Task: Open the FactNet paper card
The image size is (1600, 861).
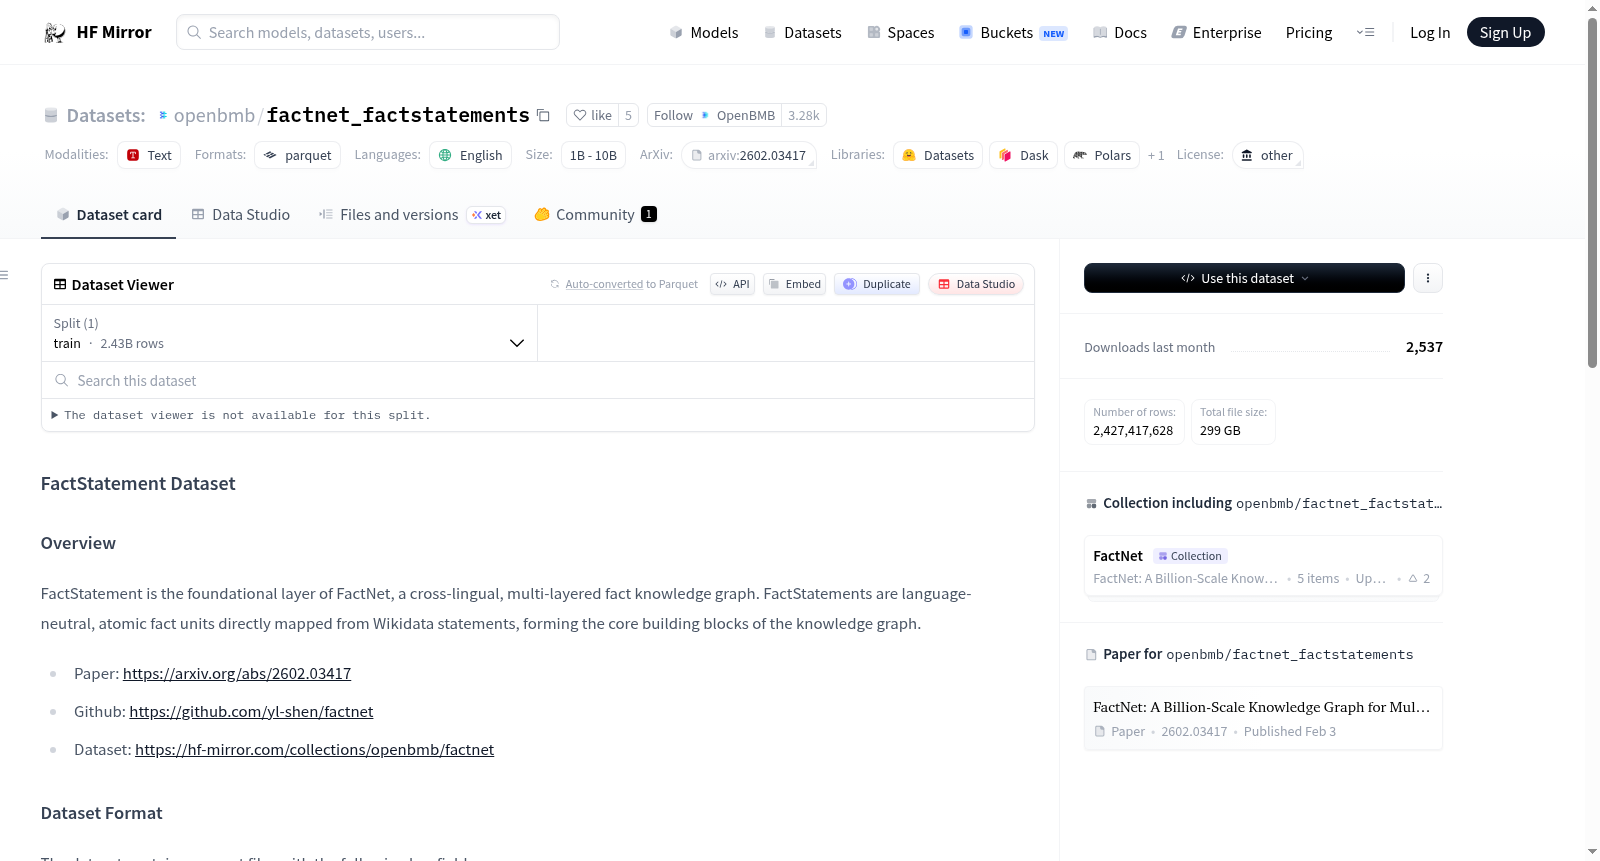Action: (x=1263, y=718)
